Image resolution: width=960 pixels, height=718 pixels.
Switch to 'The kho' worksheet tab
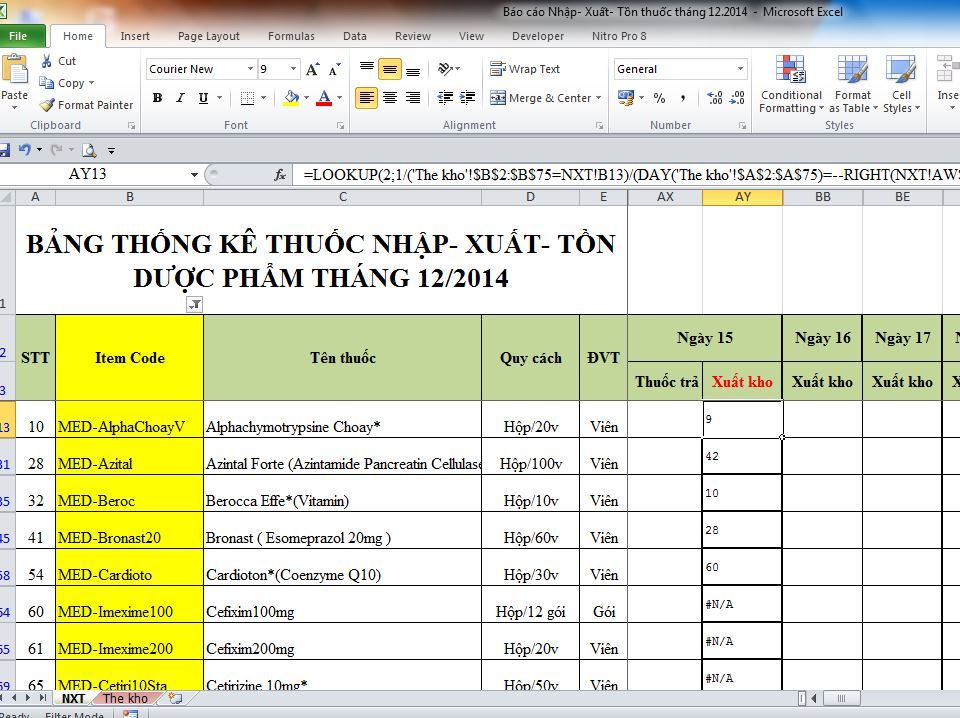point(126,698)
